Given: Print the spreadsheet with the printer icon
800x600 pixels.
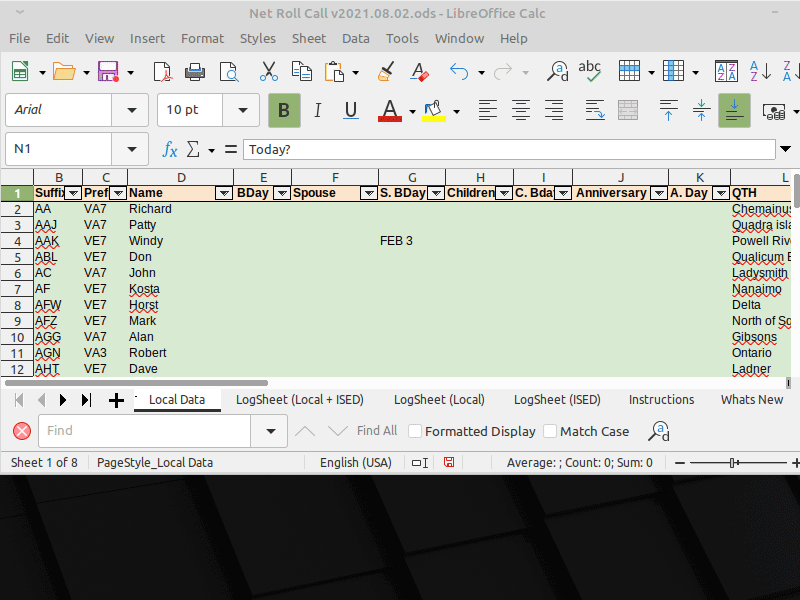Looking at the screenshot, I should tap(195, 71).
